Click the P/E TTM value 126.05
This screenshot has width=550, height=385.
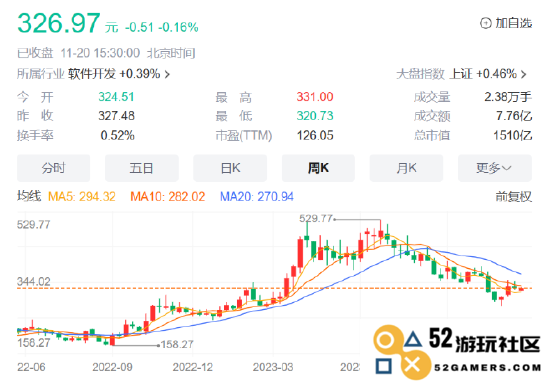[x=315, y=135]
